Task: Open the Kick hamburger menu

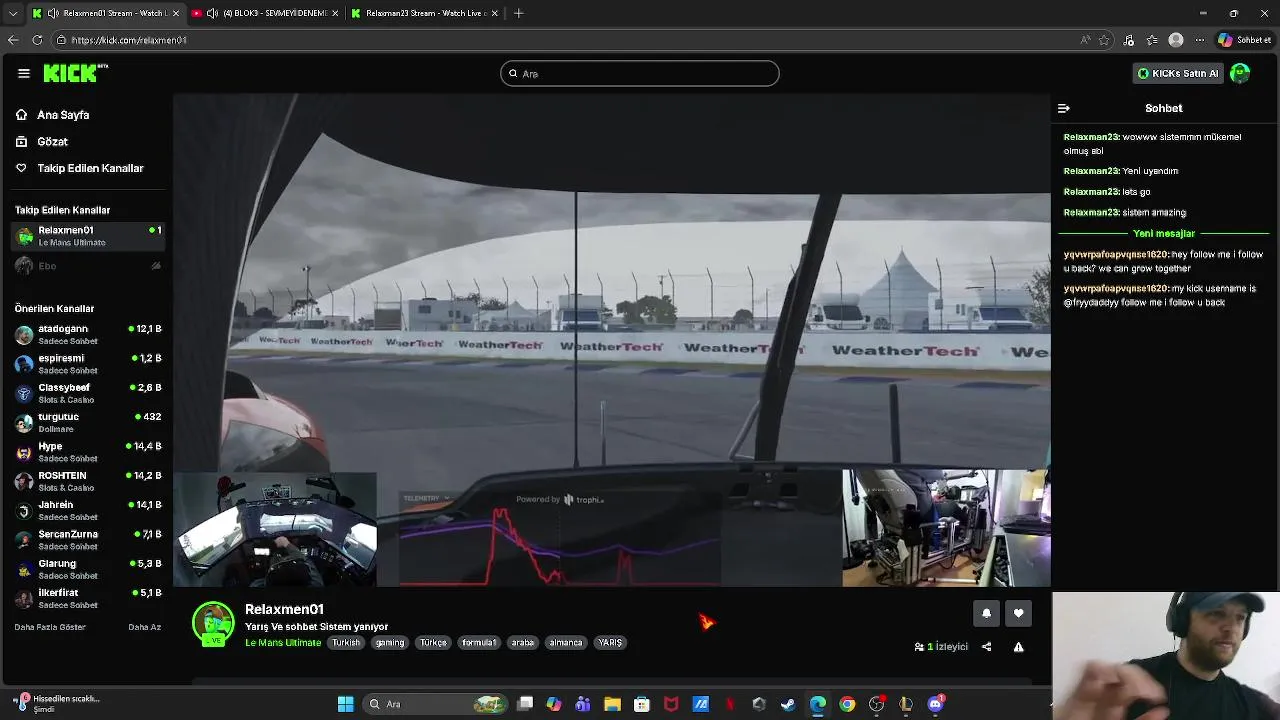Action: tap(23, 73)
